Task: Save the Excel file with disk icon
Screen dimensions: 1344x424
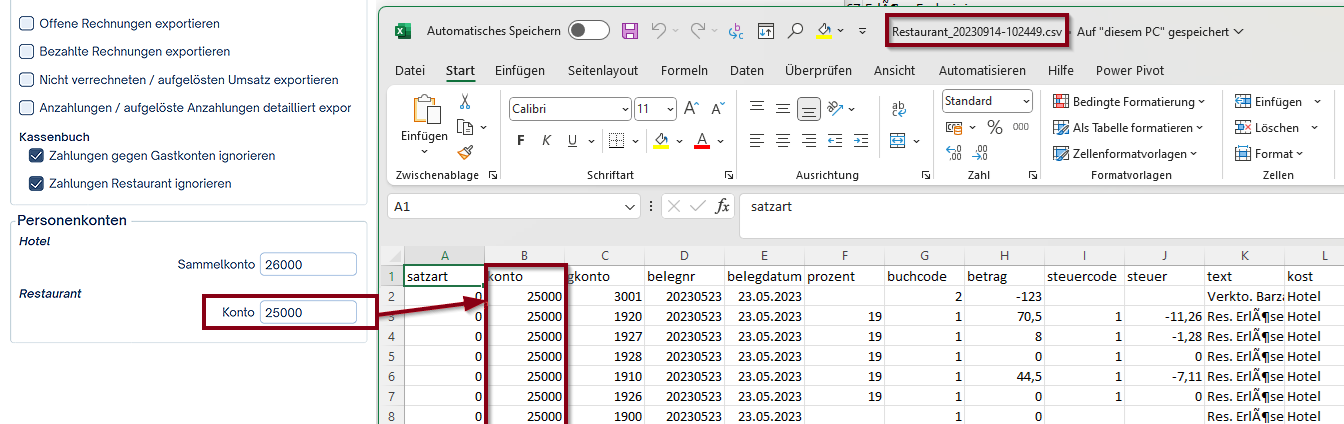Action: coord(630,31)
